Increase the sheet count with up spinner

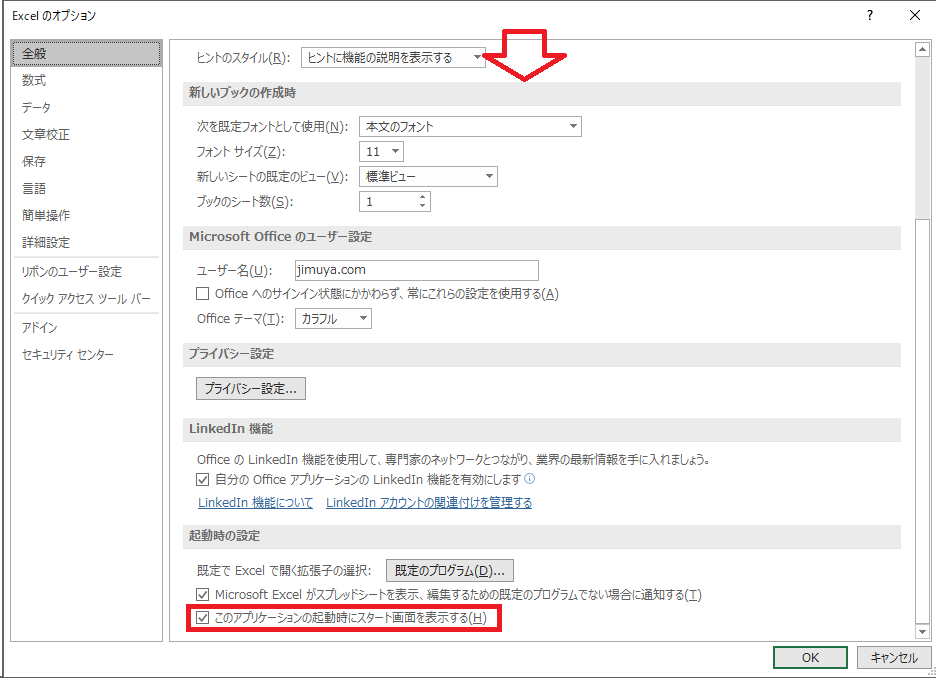click(423, 197)
